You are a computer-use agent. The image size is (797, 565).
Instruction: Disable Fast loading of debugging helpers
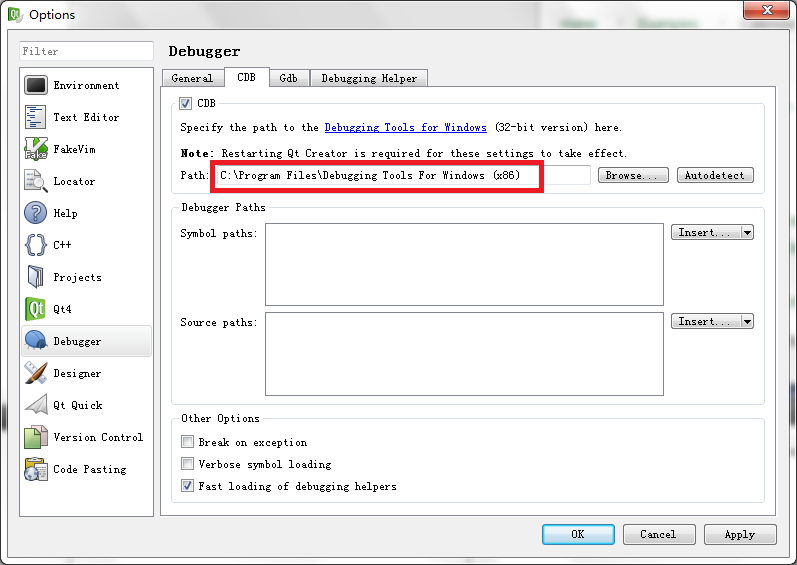click(187, 486)
